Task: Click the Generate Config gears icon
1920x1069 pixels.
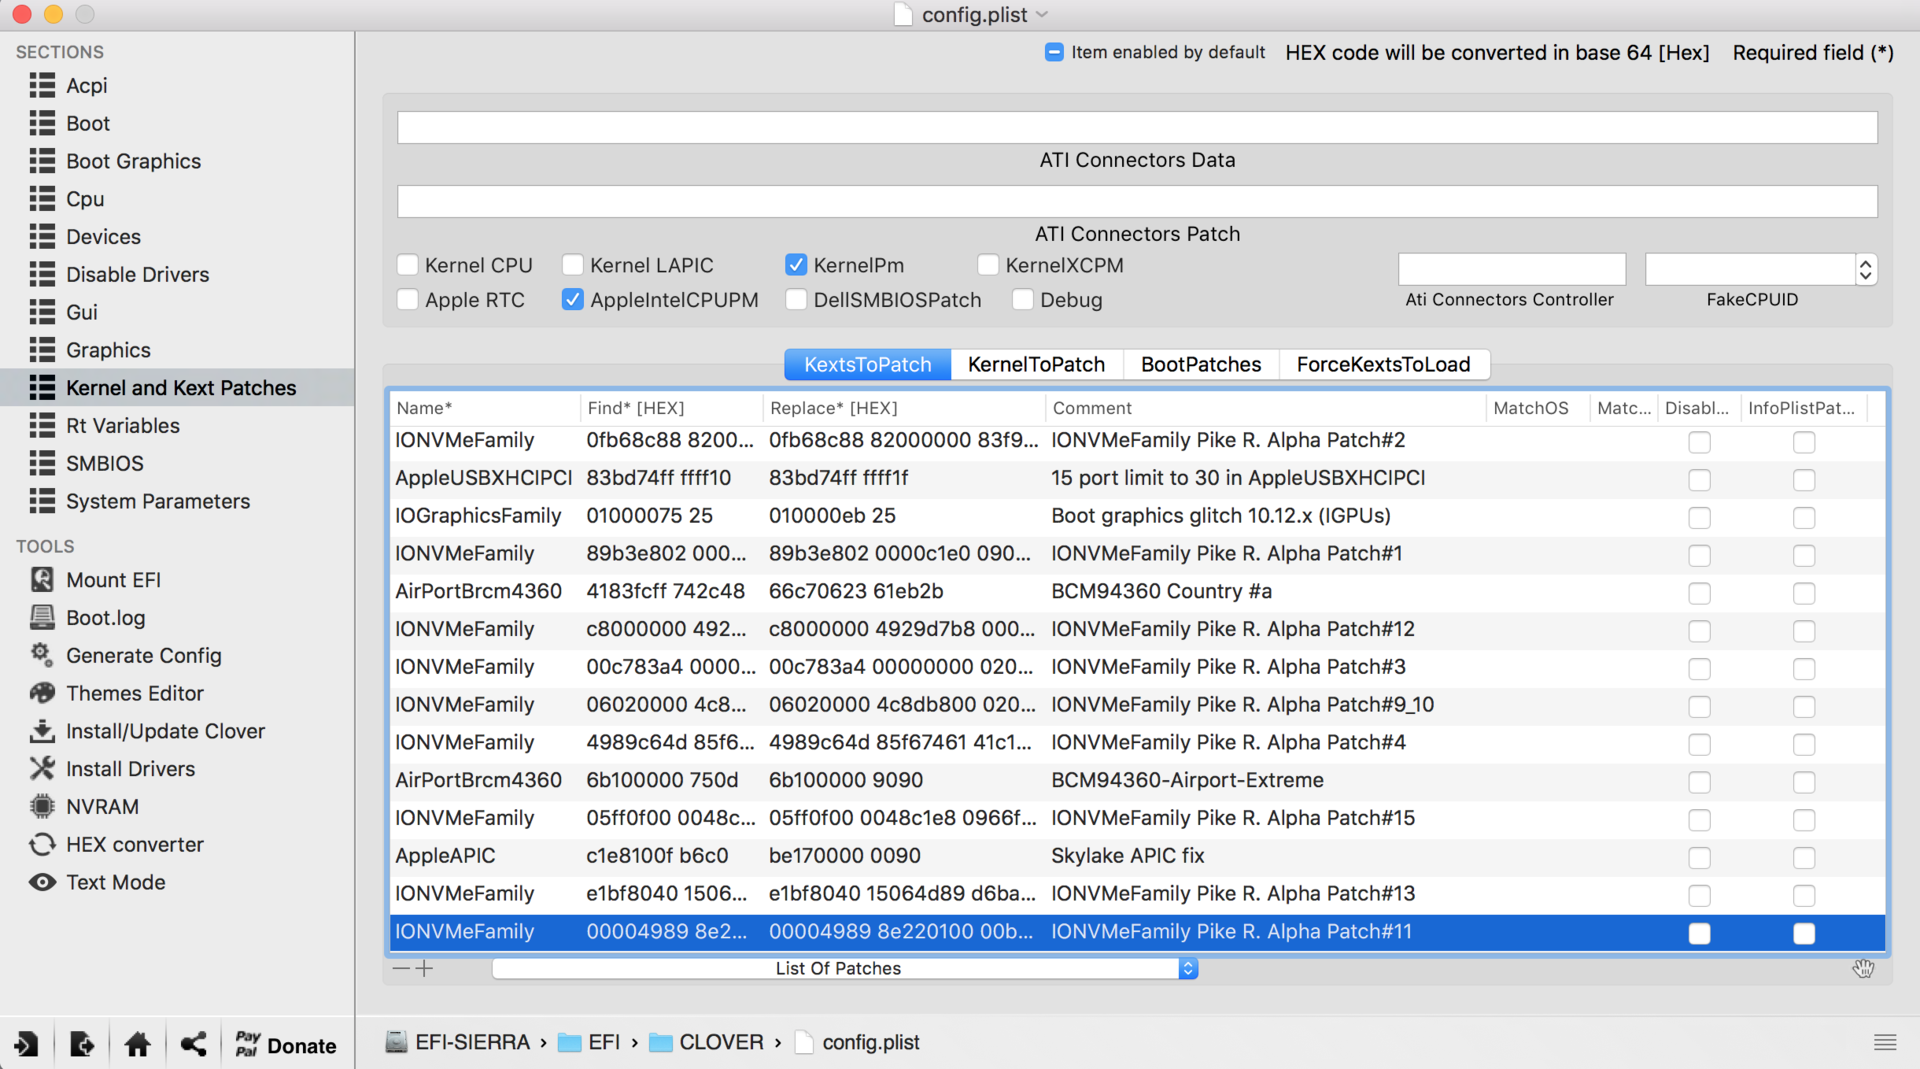Action: point(42,655)
